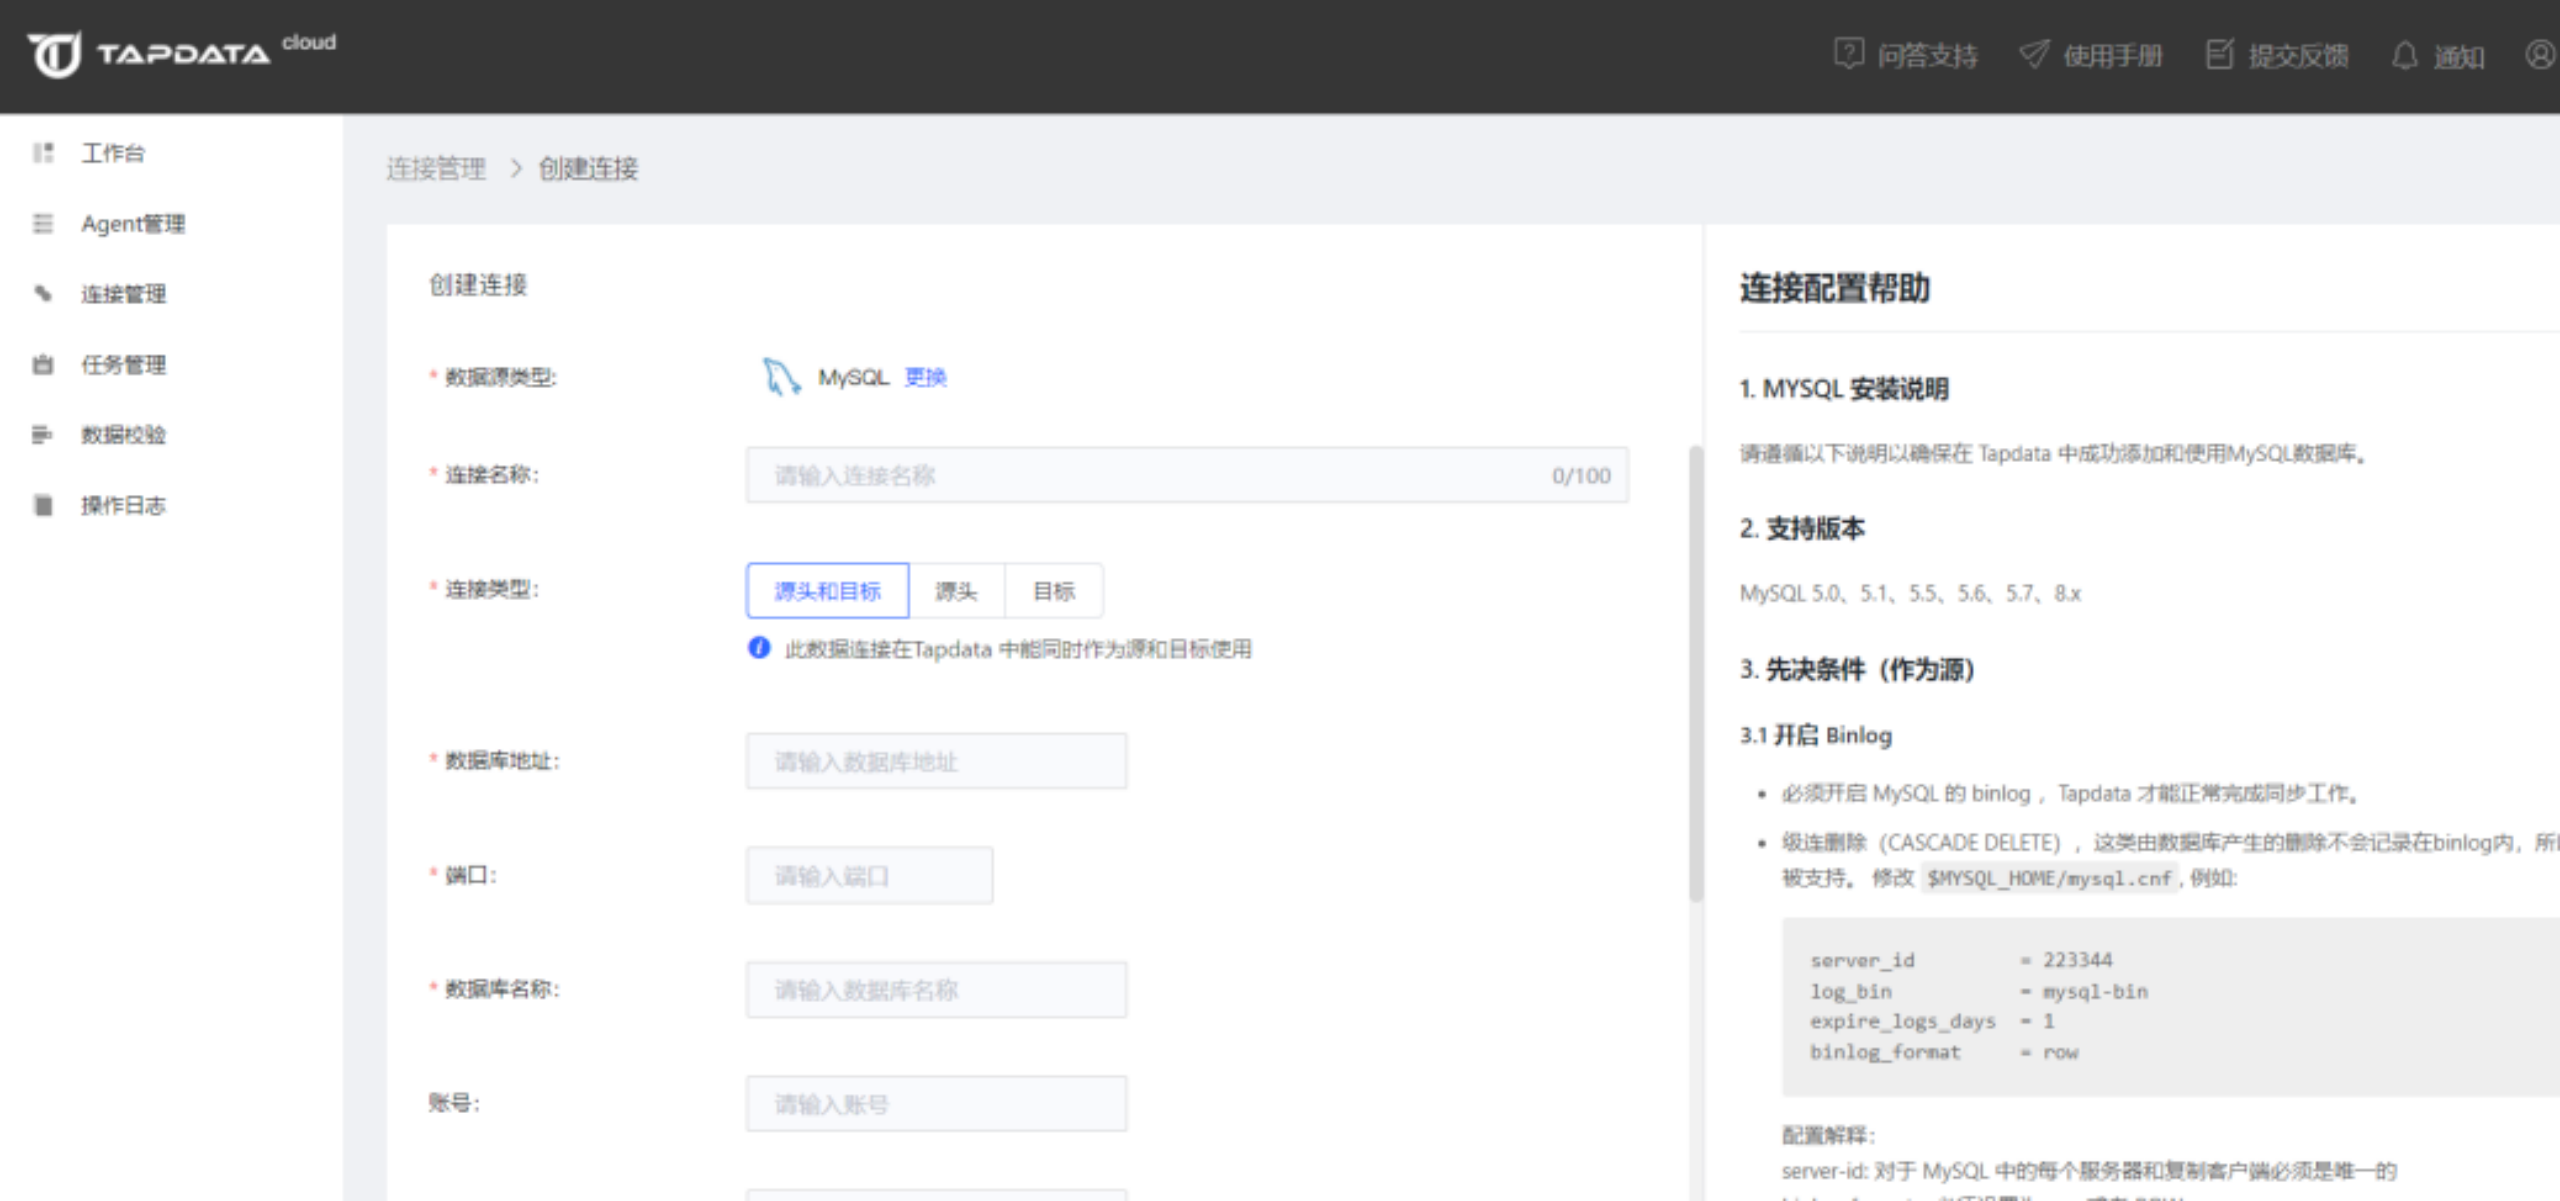Click the 操作日志 sidebar icon
Screen dimensions: 2560x1201
click(43, 506)
